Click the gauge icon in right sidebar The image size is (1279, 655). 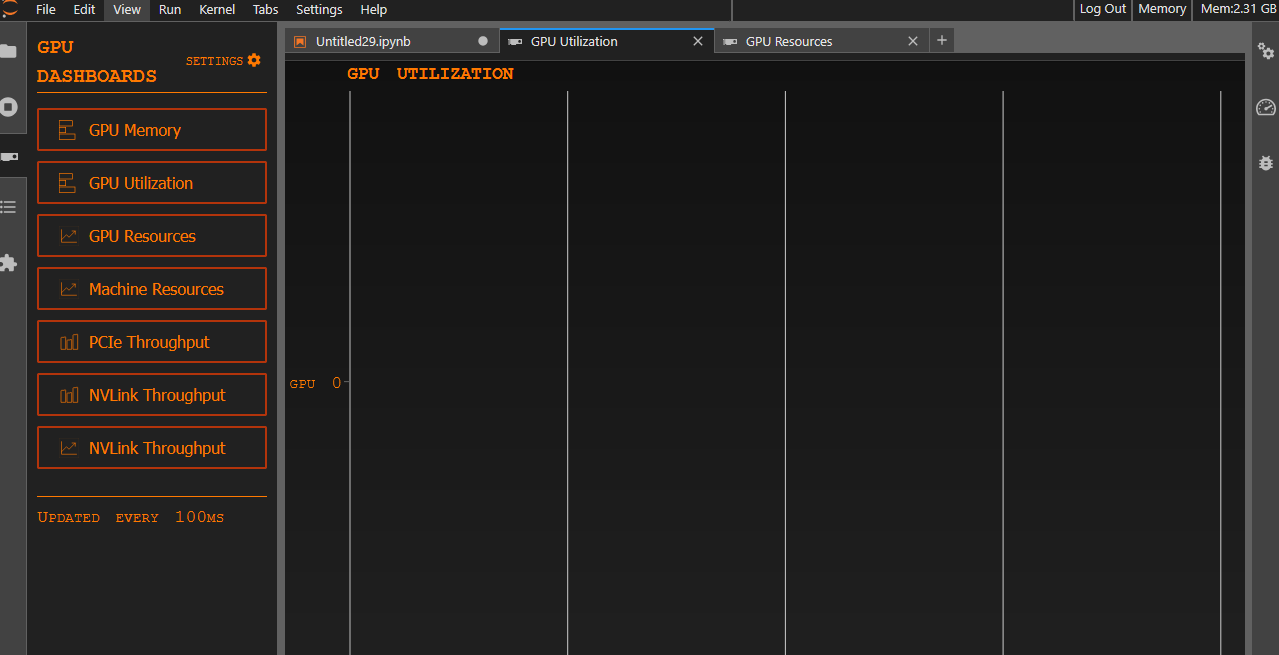coord(1265,107)
